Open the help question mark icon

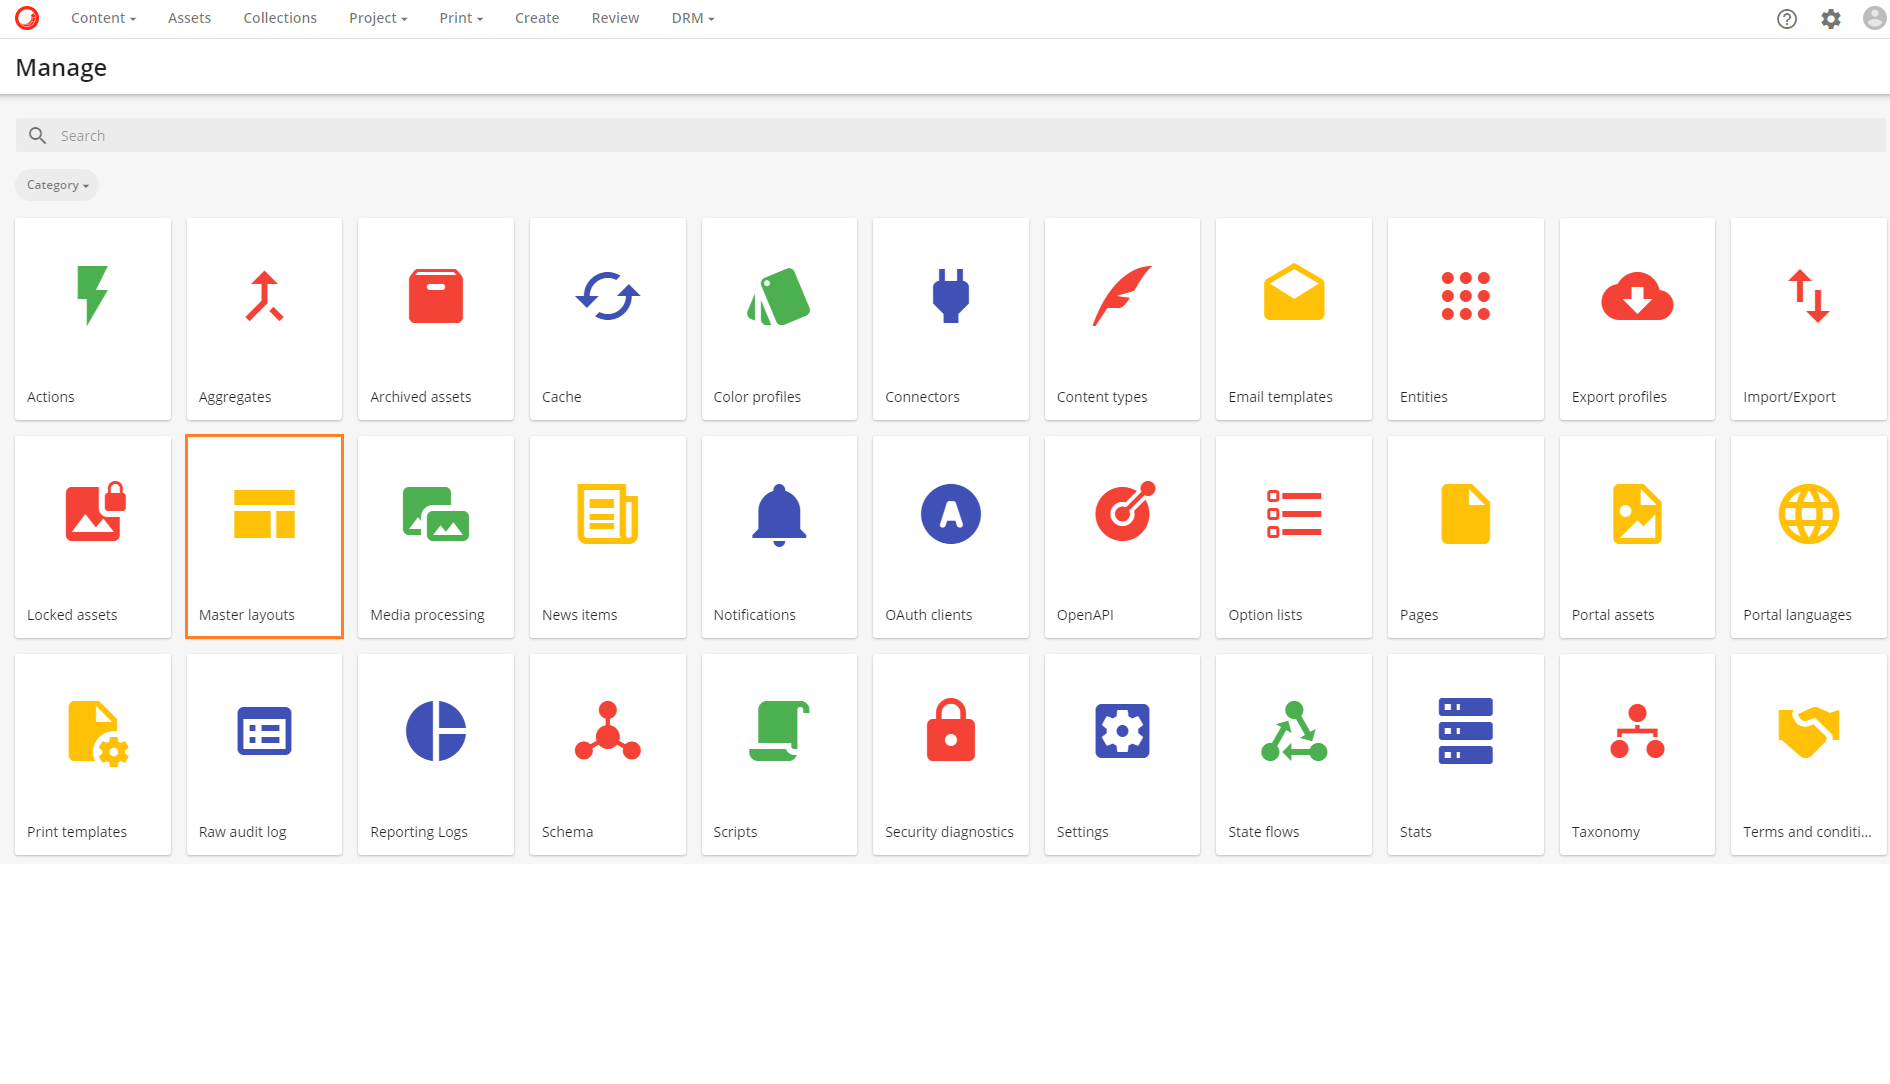click(x=1786, y=19)
